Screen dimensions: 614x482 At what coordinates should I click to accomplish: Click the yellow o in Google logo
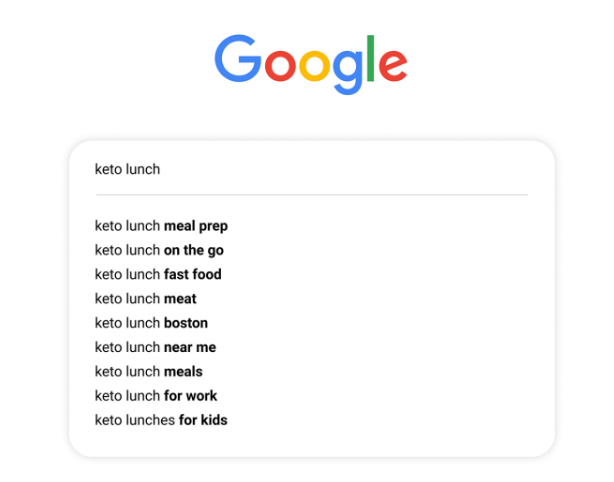(x=314, y=65)
